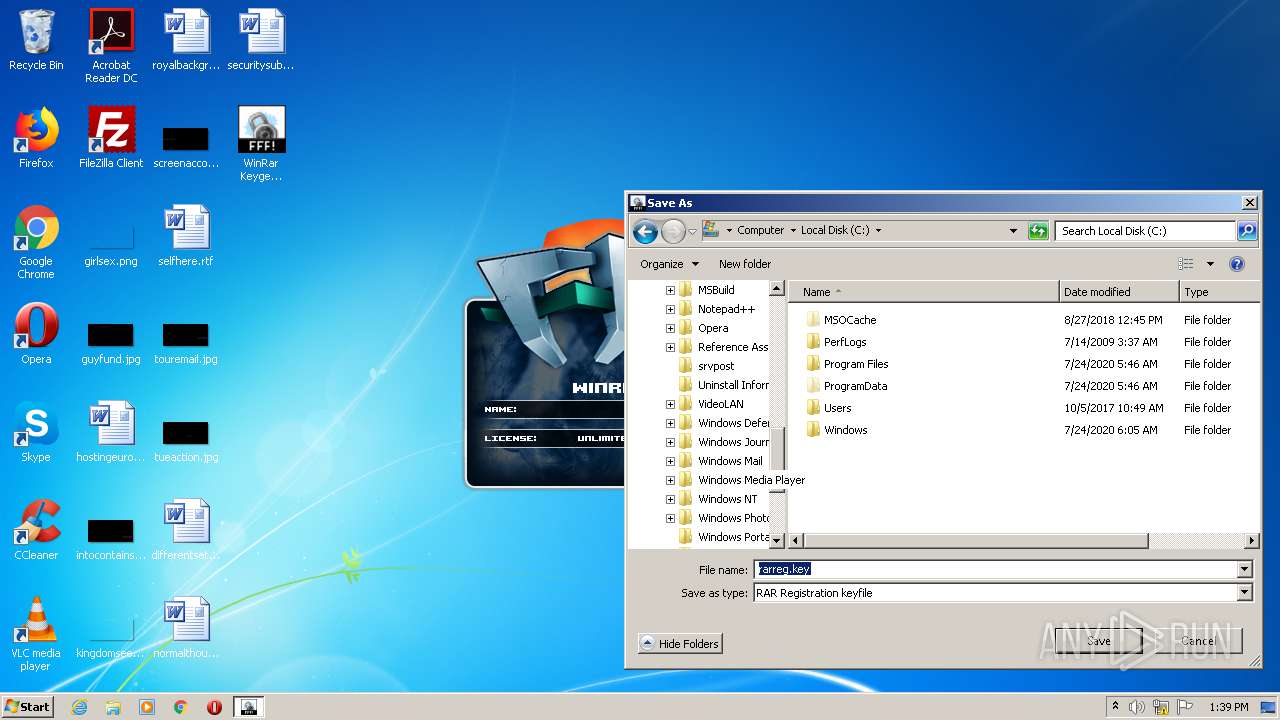Click the Hide Folders button

pos(680,644)
